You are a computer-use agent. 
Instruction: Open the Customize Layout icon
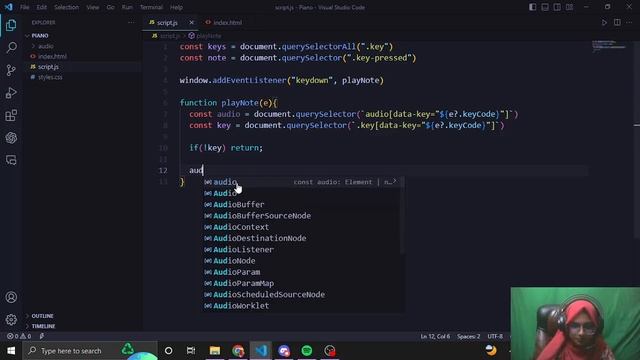click(x=569, y=7)
